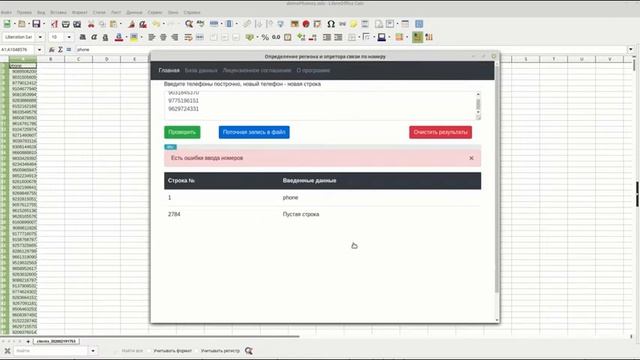The height and width of the screenshot is (360, 640).
Task: Click the Export as PDF icon
Action: coord(54,24)
